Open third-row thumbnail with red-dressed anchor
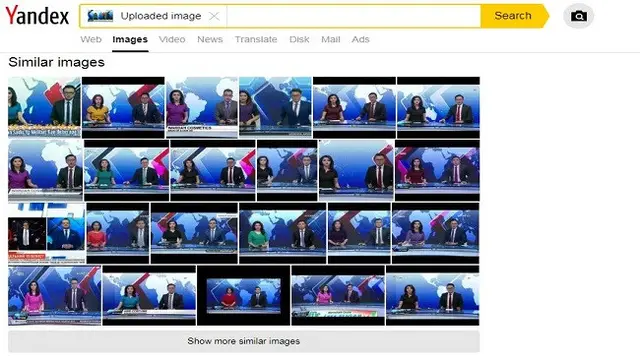This screenshot has height=360, width=640. [x=118, y=233]
